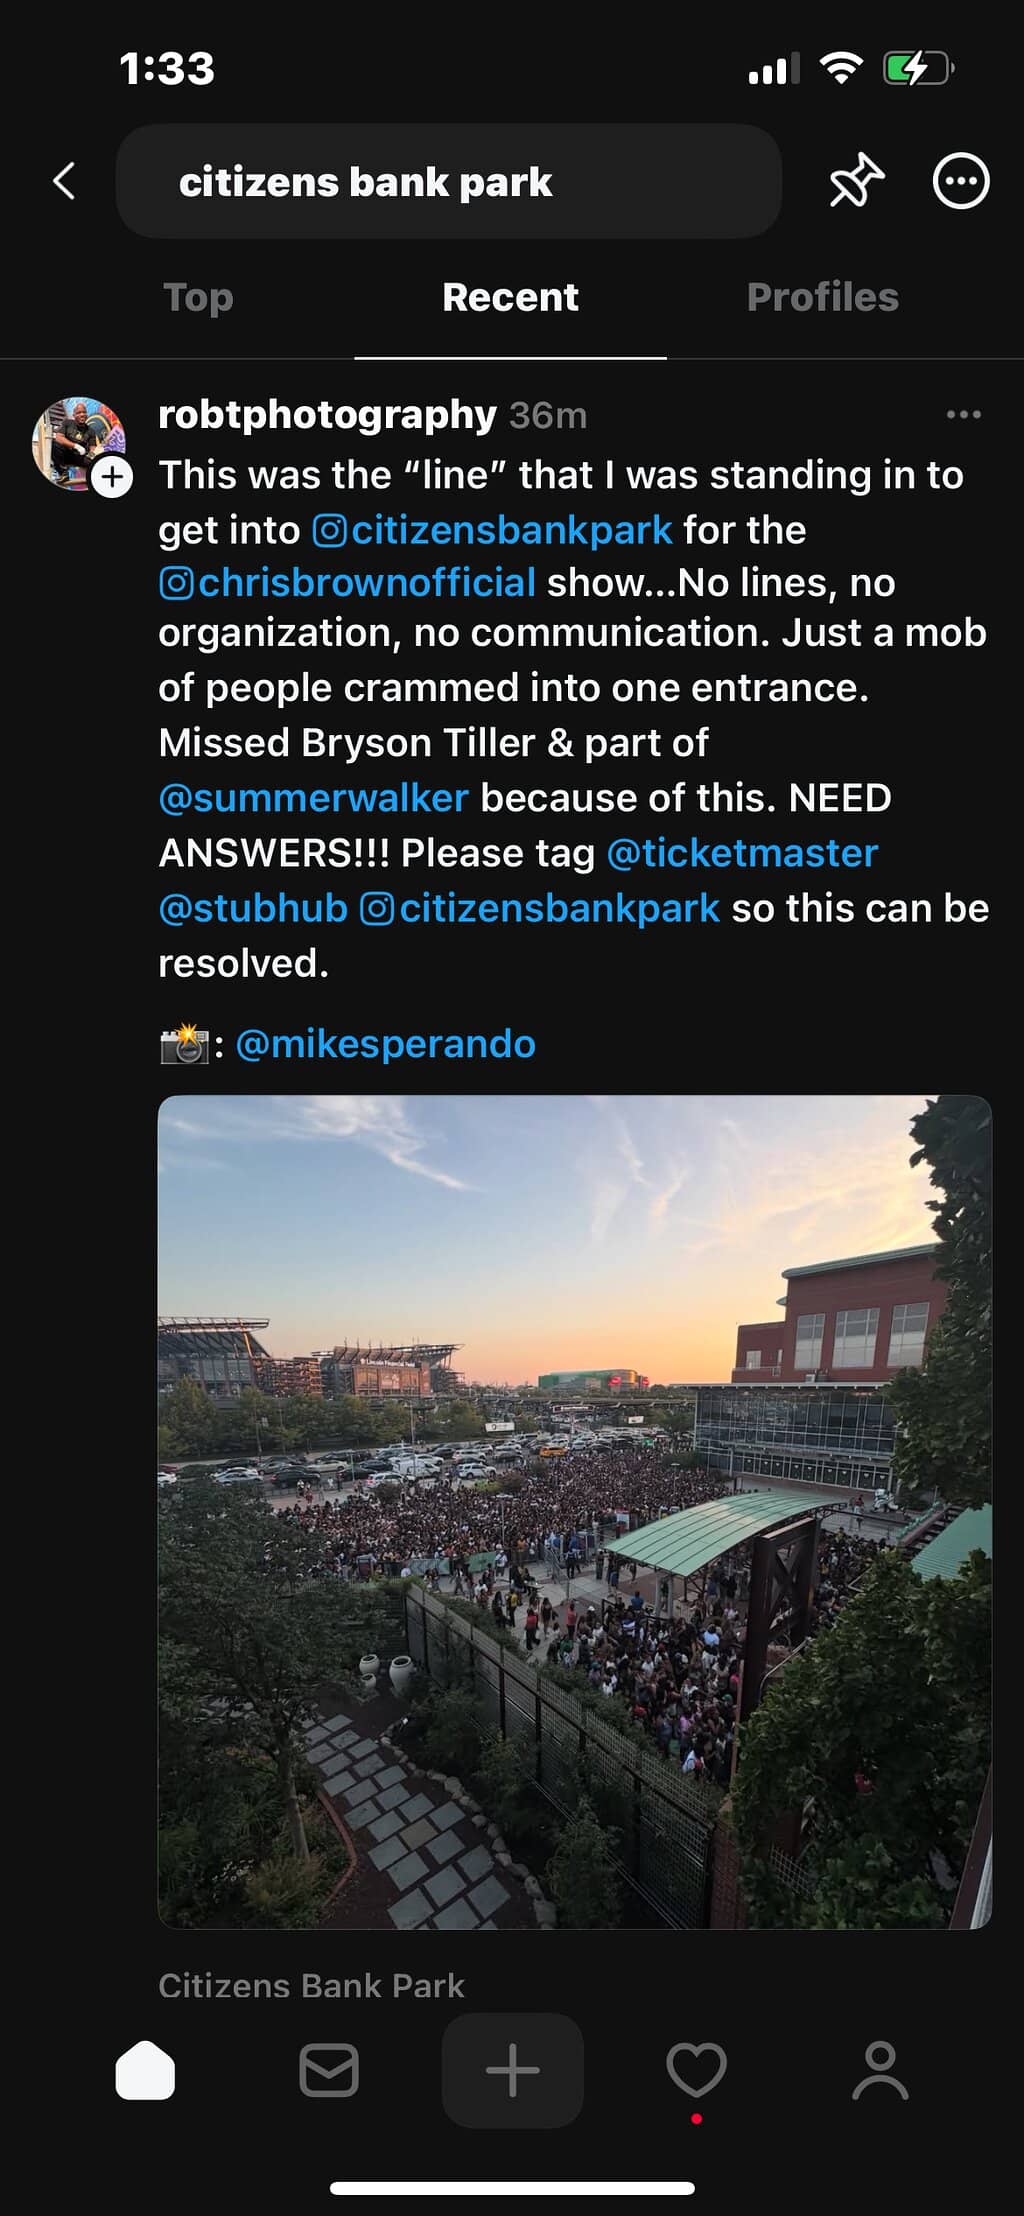Select the Recent tab
Screen dimensions: 1024x2216
pos(510,297)
